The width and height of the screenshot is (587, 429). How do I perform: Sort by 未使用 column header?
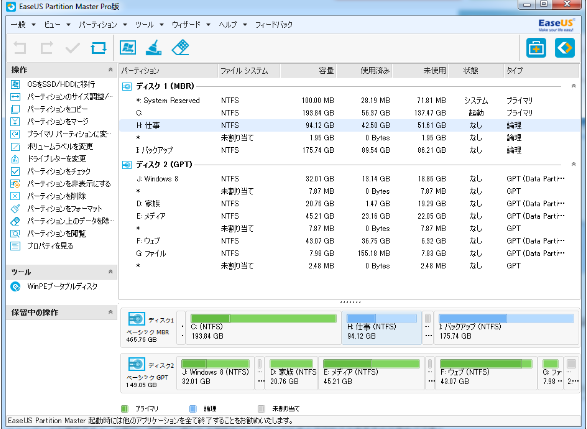(421, 70)
